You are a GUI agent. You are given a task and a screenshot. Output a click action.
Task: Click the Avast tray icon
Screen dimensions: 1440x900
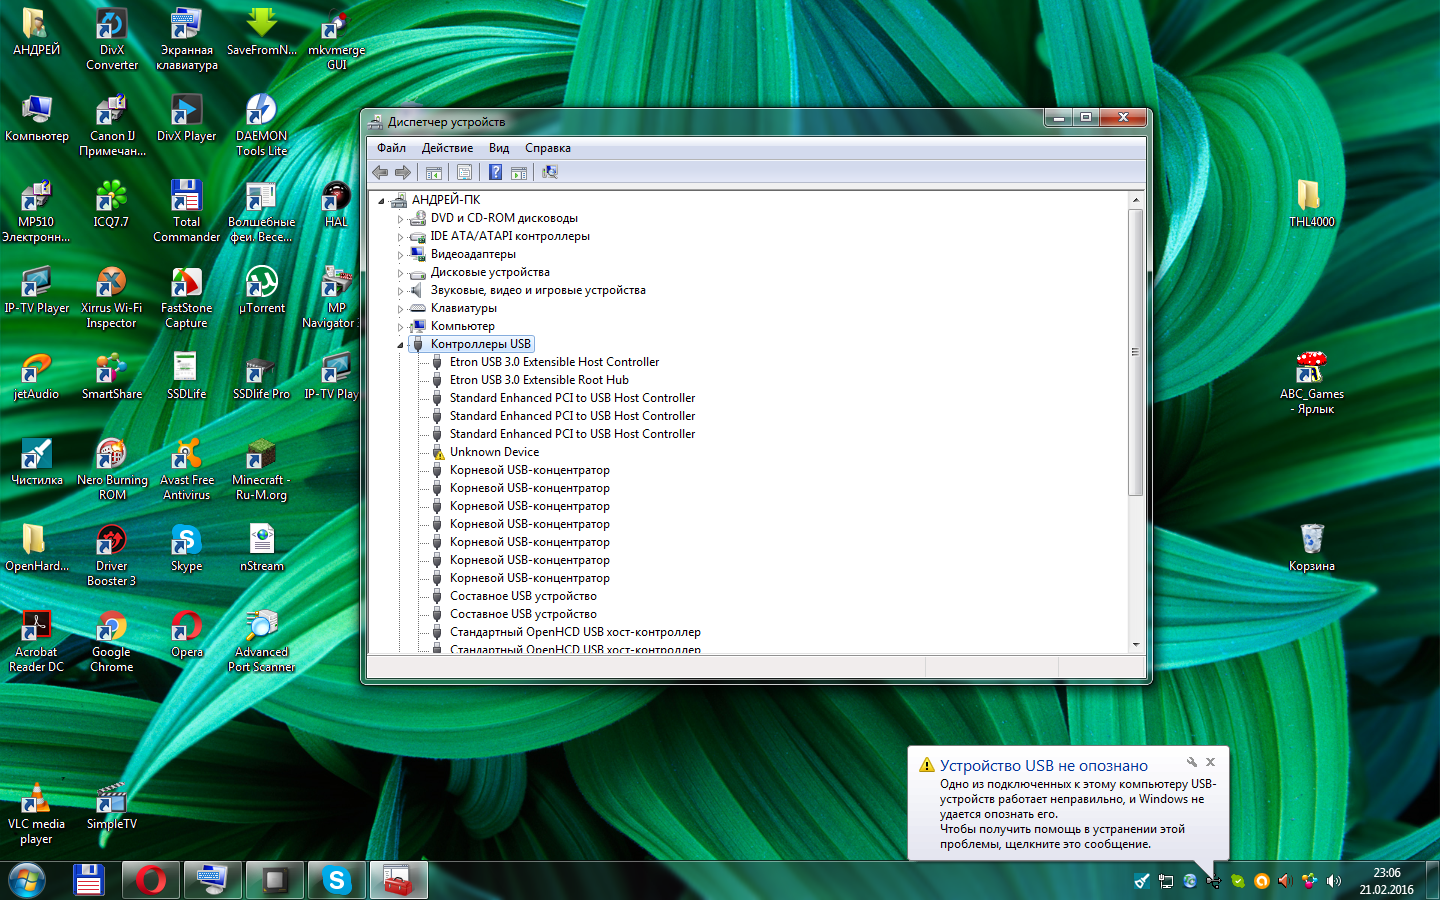tap(1262, 881)
